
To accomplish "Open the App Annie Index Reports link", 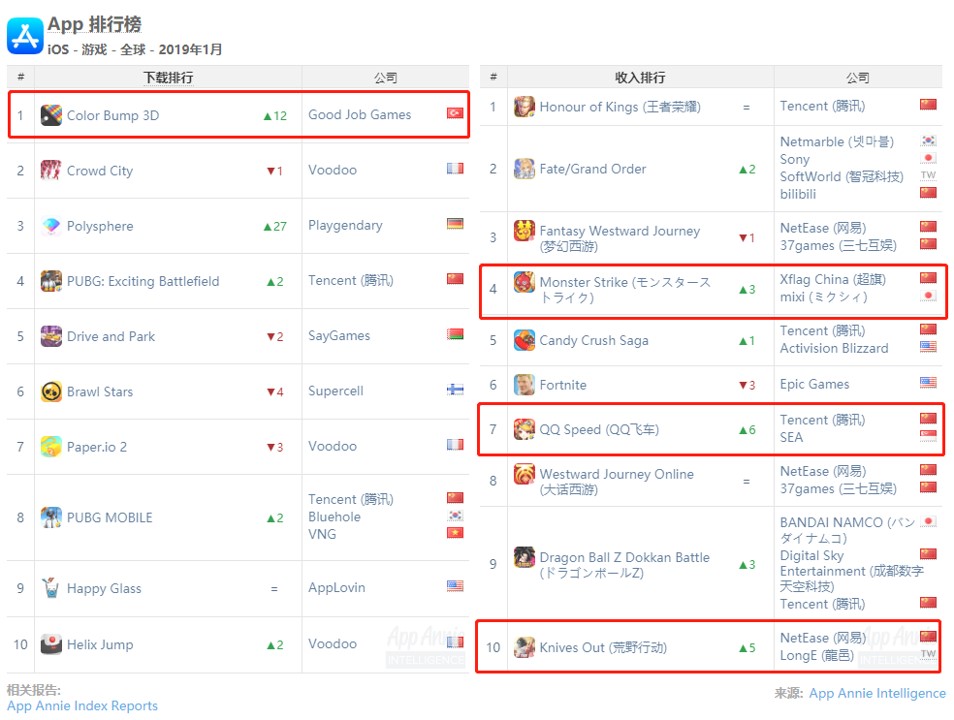I will [82, 706].
